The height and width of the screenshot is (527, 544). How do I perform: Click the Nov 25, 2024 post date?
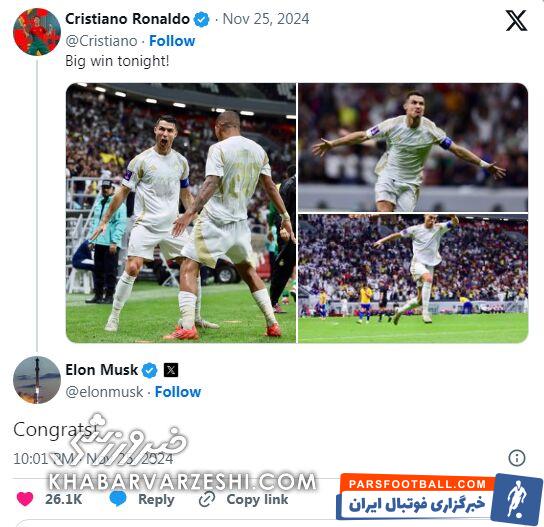[x=266, y=19]
